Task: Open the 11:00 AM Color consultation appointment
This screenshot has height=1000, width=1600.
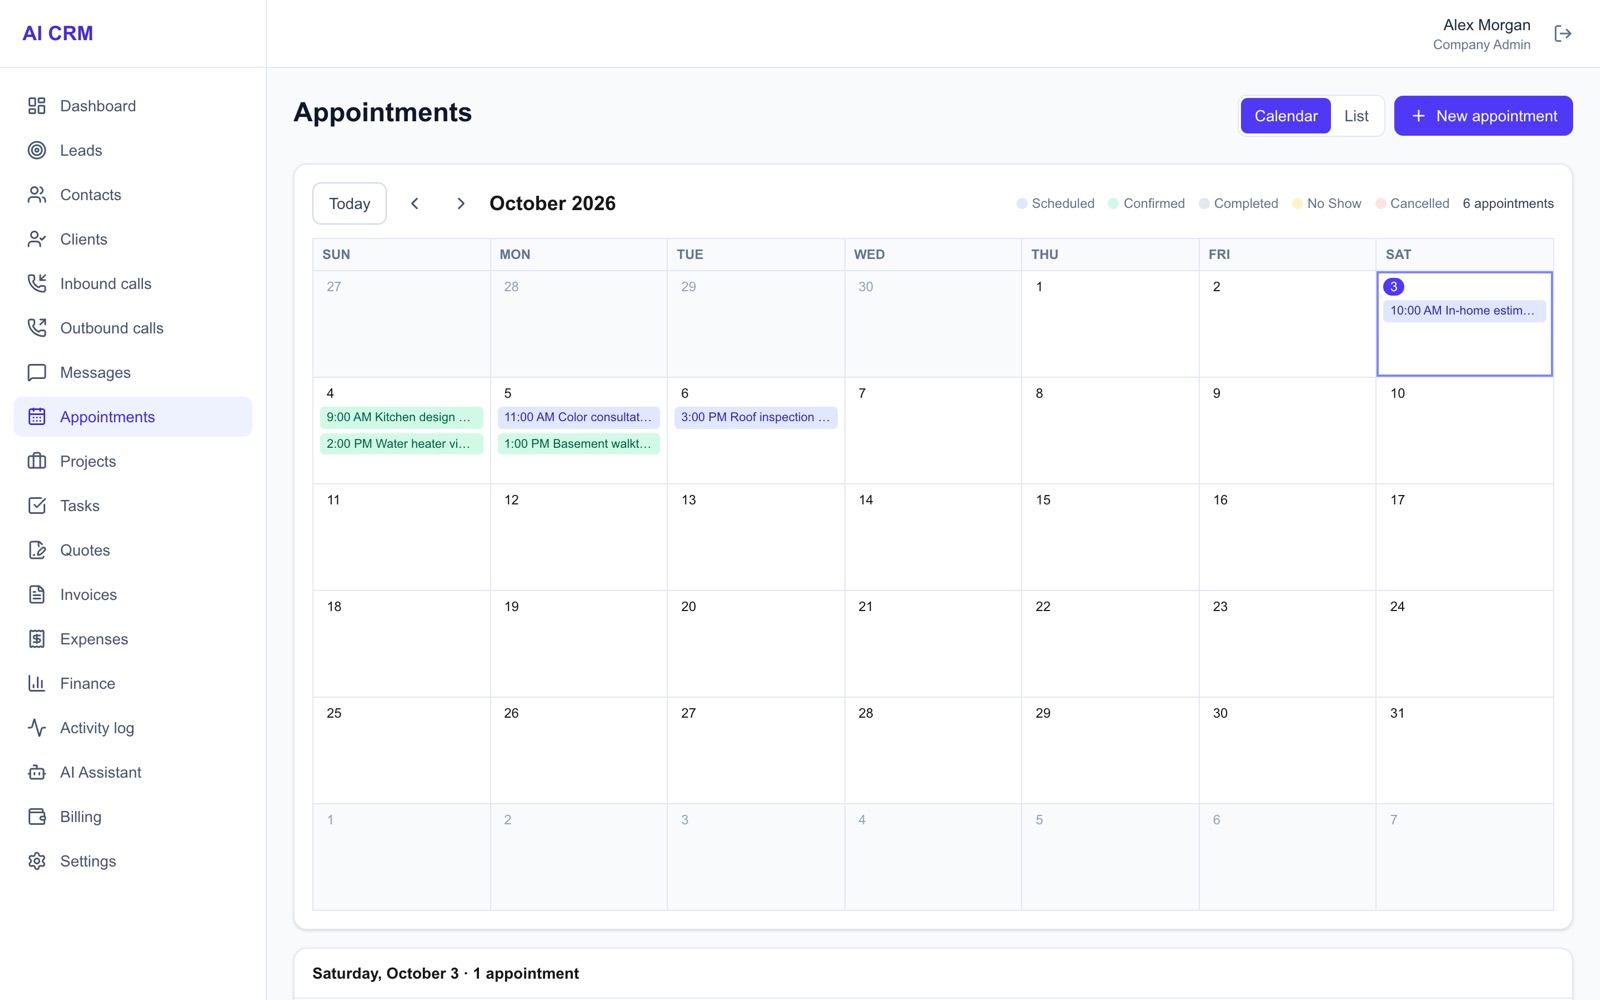Action: 579,417
